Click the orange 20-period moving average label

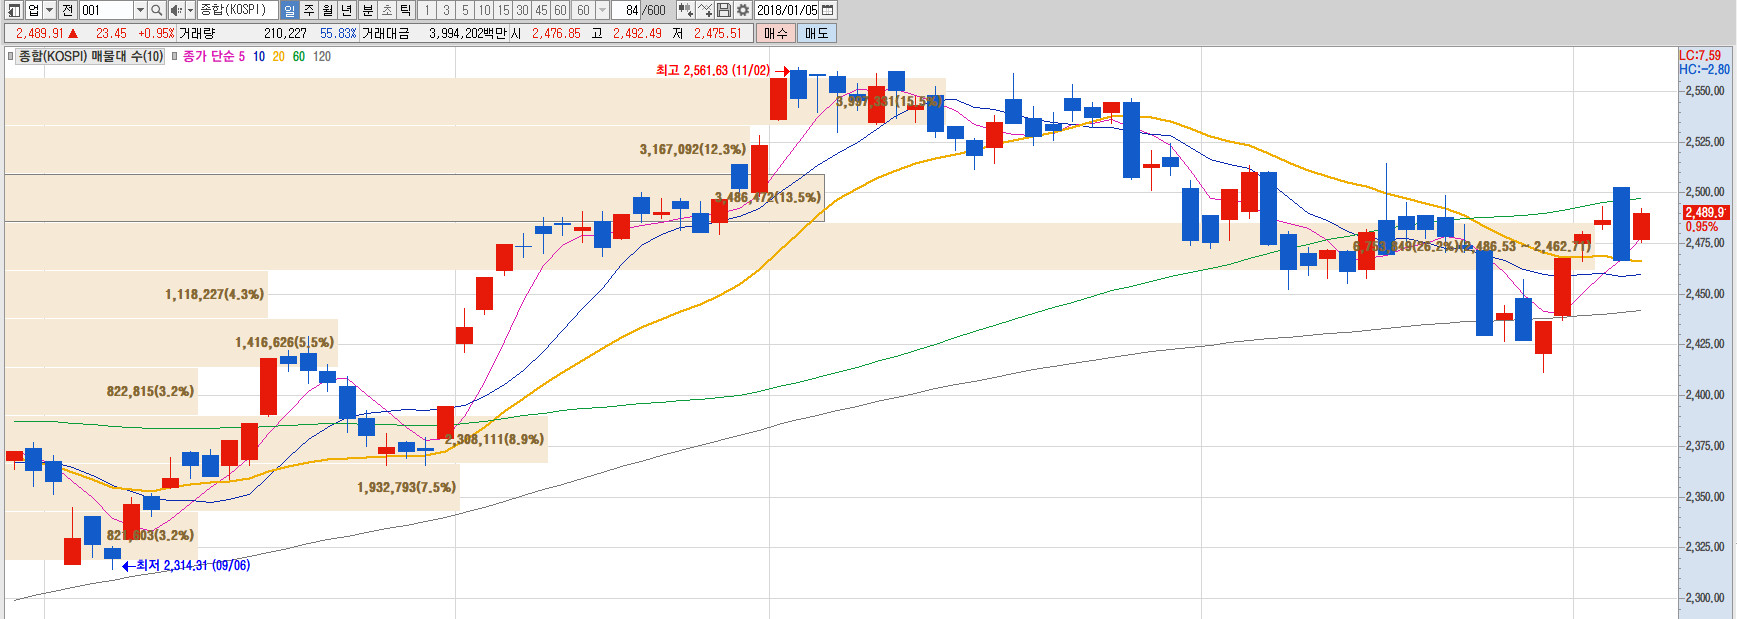click(x=278, y=57)
